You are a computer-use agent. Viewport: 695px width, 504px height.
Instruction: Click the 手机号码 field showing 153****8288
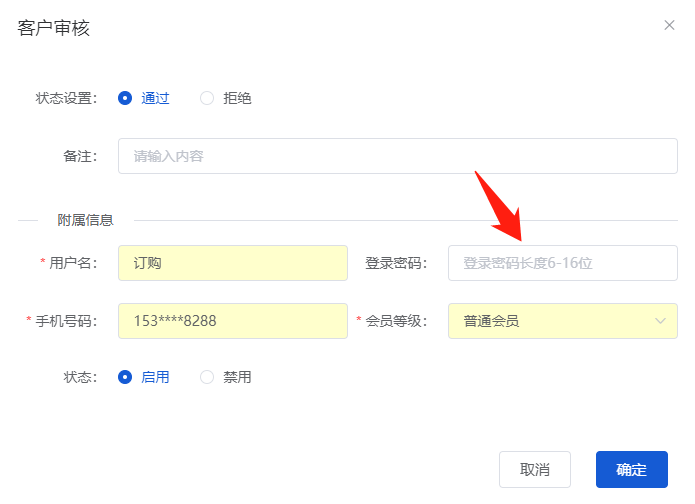[x=232, y=321]
